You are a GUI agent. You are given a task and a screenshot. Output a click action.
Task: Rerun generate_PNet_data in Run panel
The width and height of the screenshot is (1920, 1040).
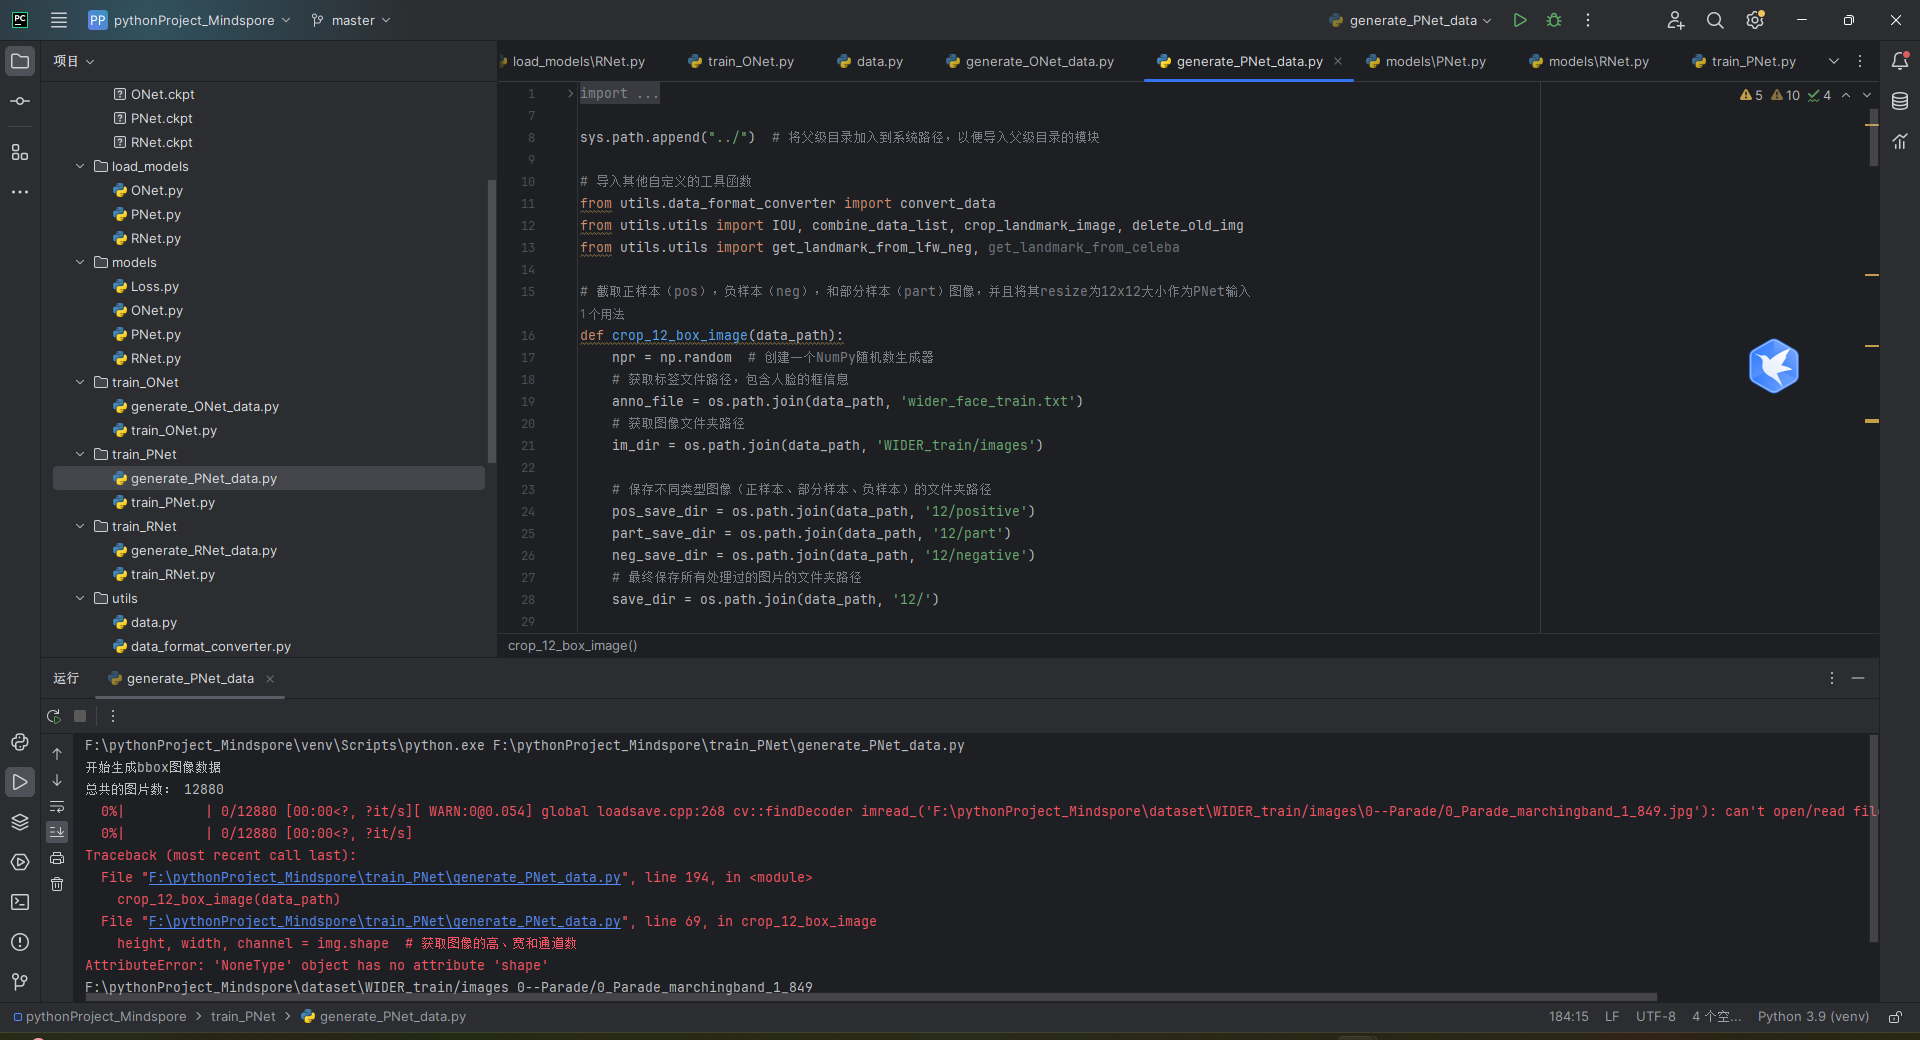coord(54,716)
